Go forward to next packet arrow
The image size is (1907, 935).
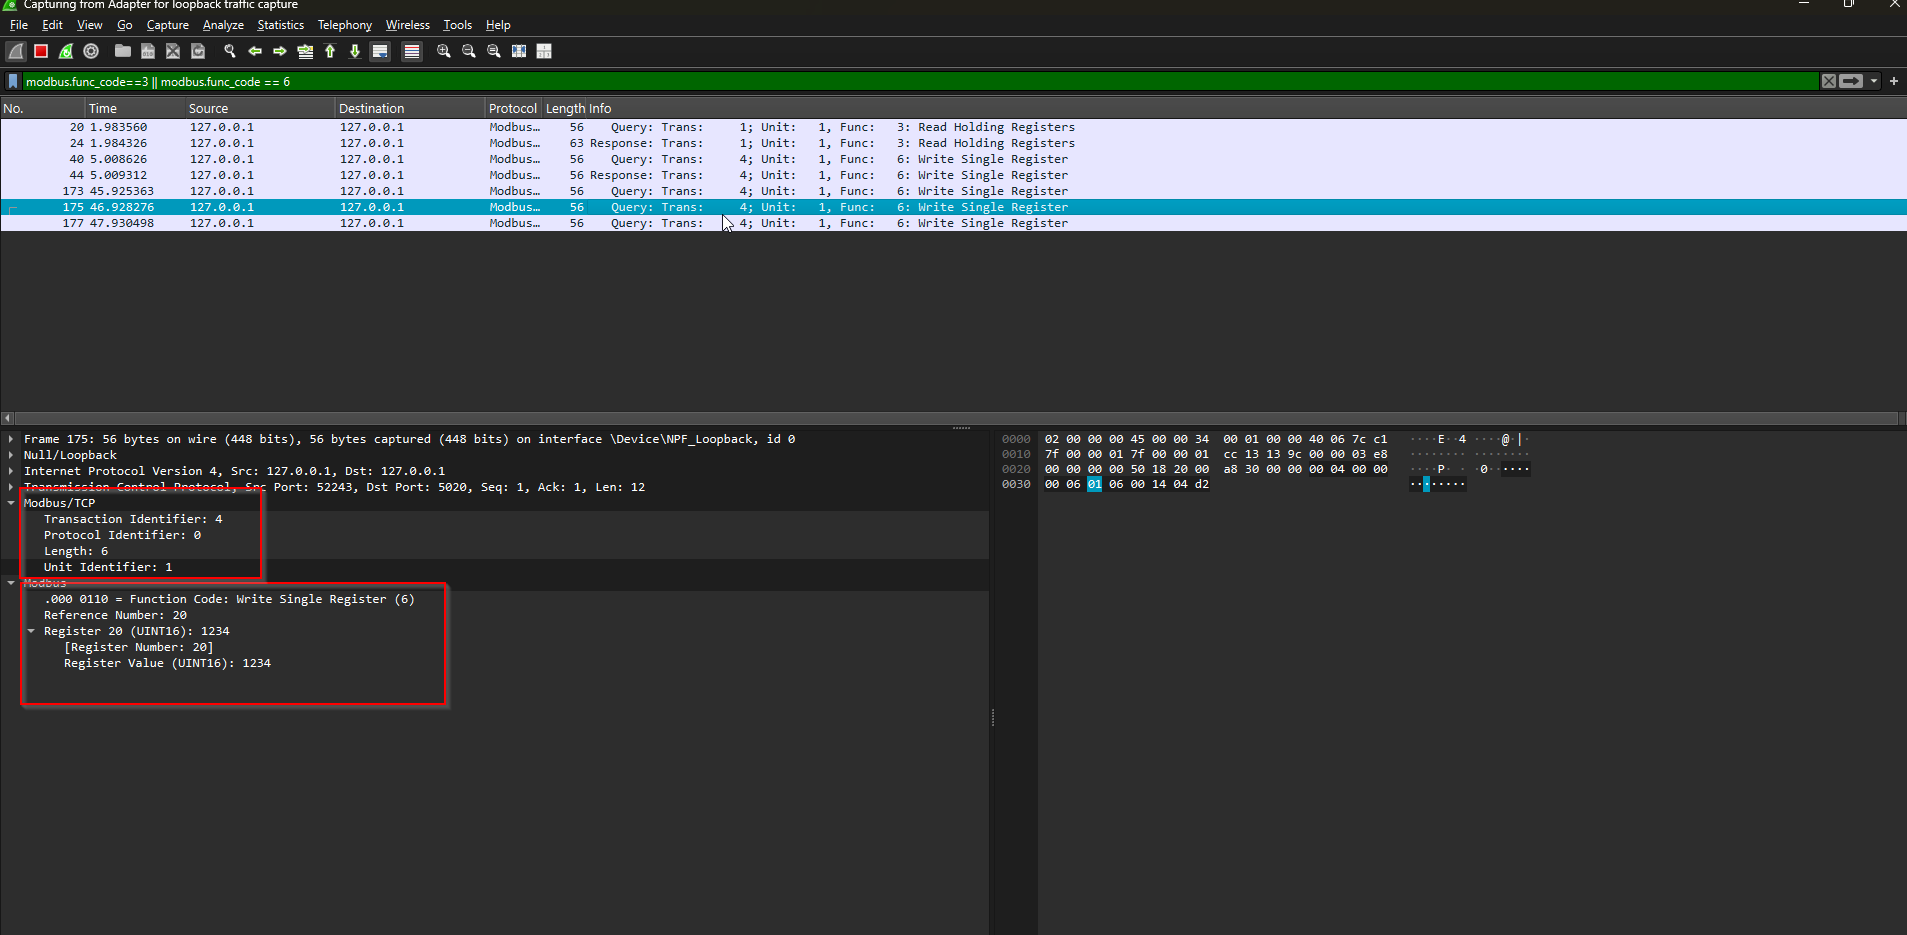[x=280, y=51]
